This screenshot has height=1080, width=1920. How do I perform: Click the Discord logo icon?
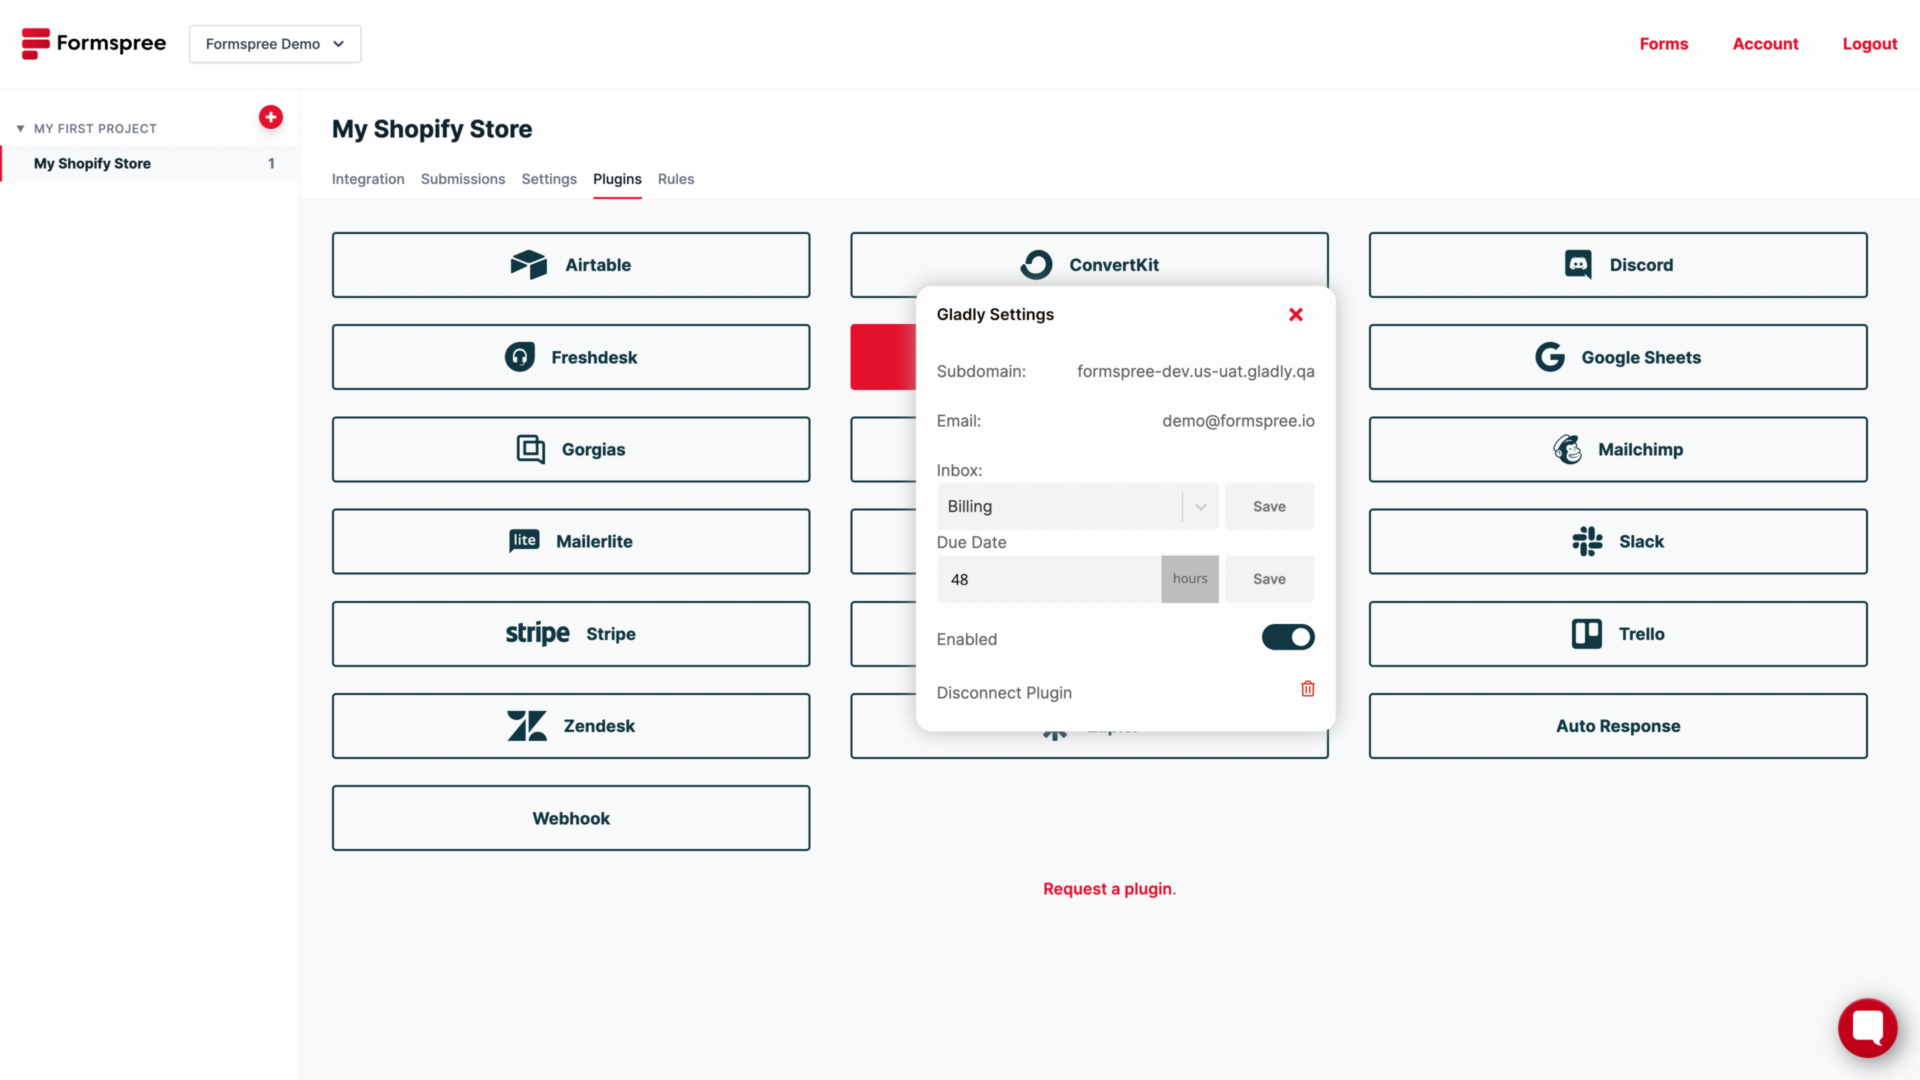[x=1578, y=265]
